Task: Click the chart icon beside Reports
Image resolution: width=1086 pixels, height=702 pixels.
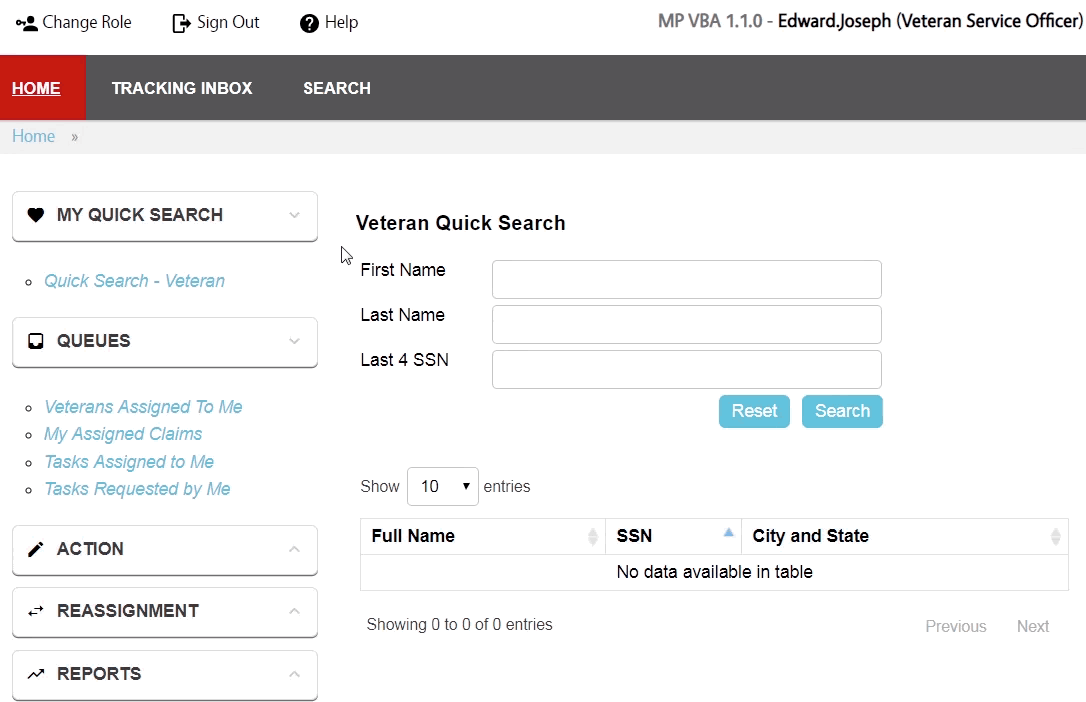Action: (x=36, y=673)
